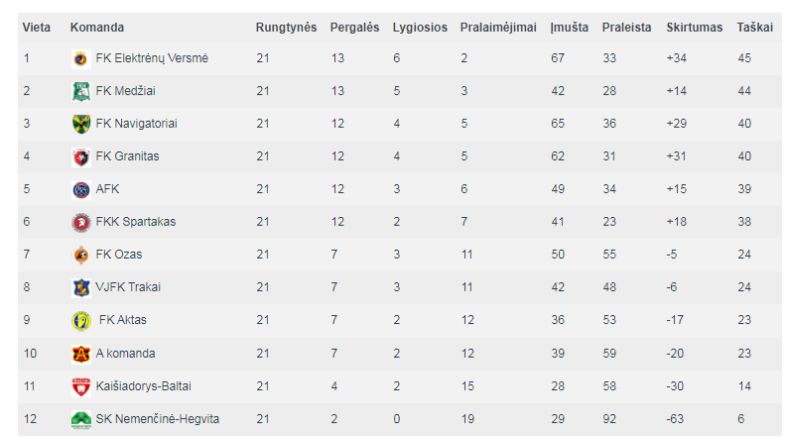Click the FK Granitas team logo
789x442 pixels.
coord(81,157)
